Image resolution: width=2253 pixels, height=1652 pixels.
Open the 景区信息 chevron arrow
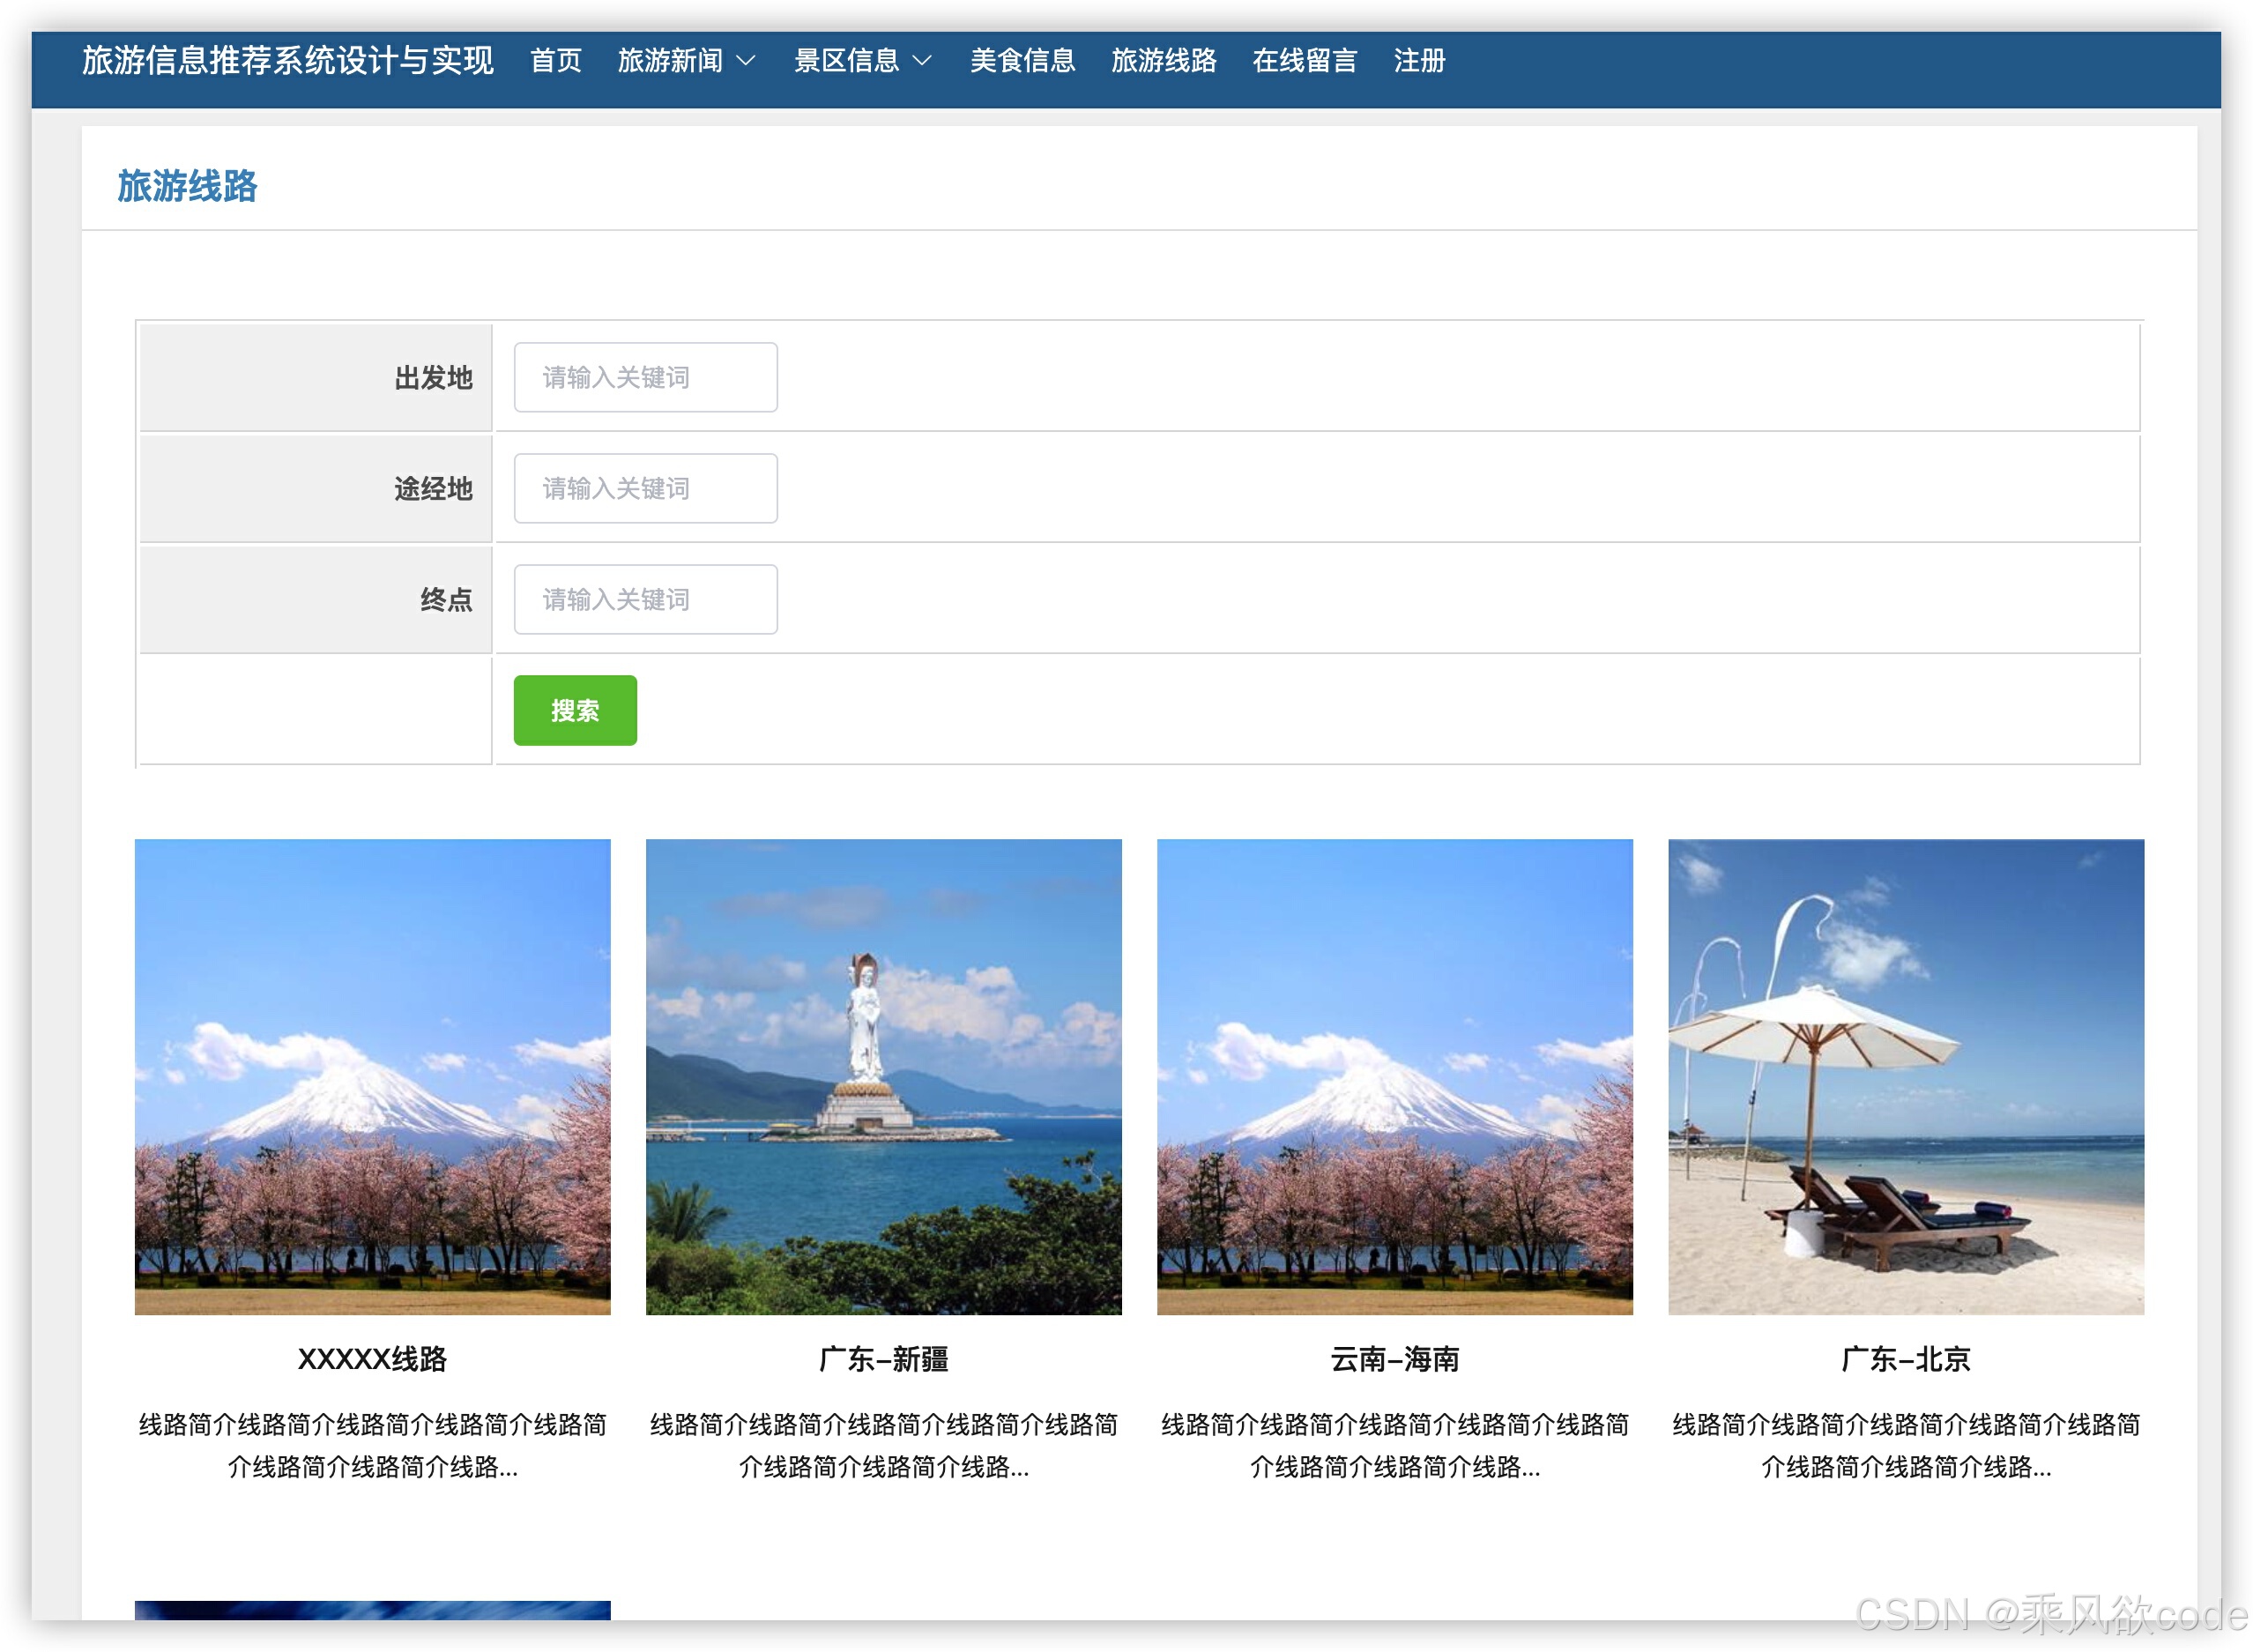point(923,62)
